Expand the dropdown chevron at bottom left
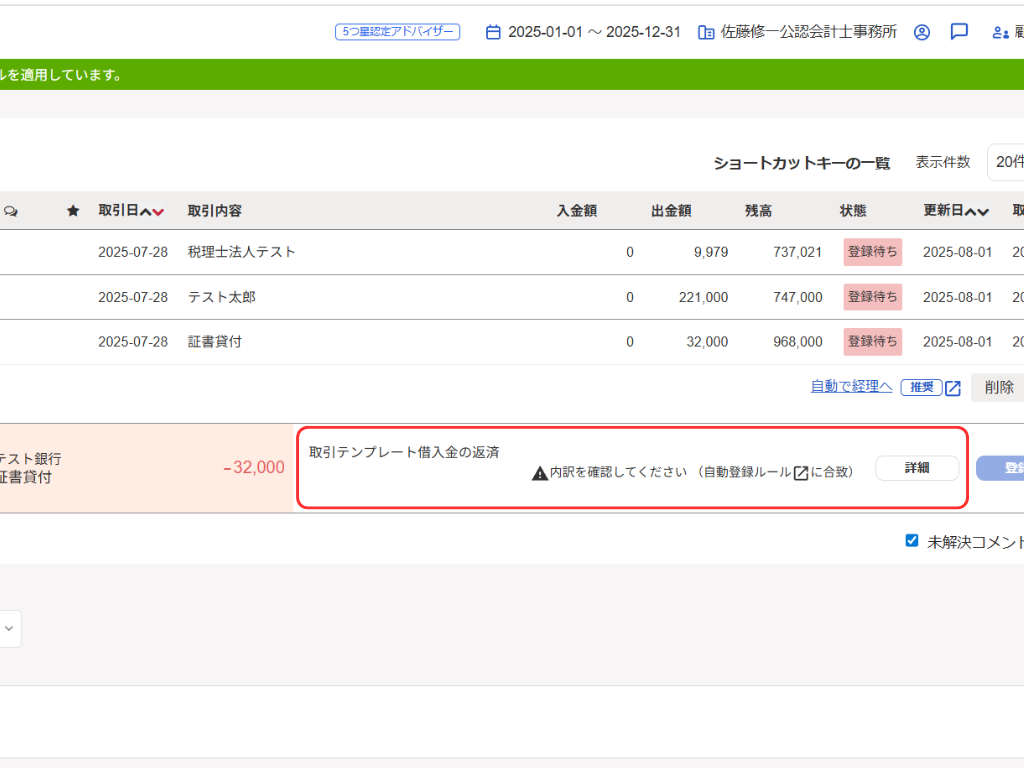The height and width of the screenshot is (768, 1024). [9, 629]
